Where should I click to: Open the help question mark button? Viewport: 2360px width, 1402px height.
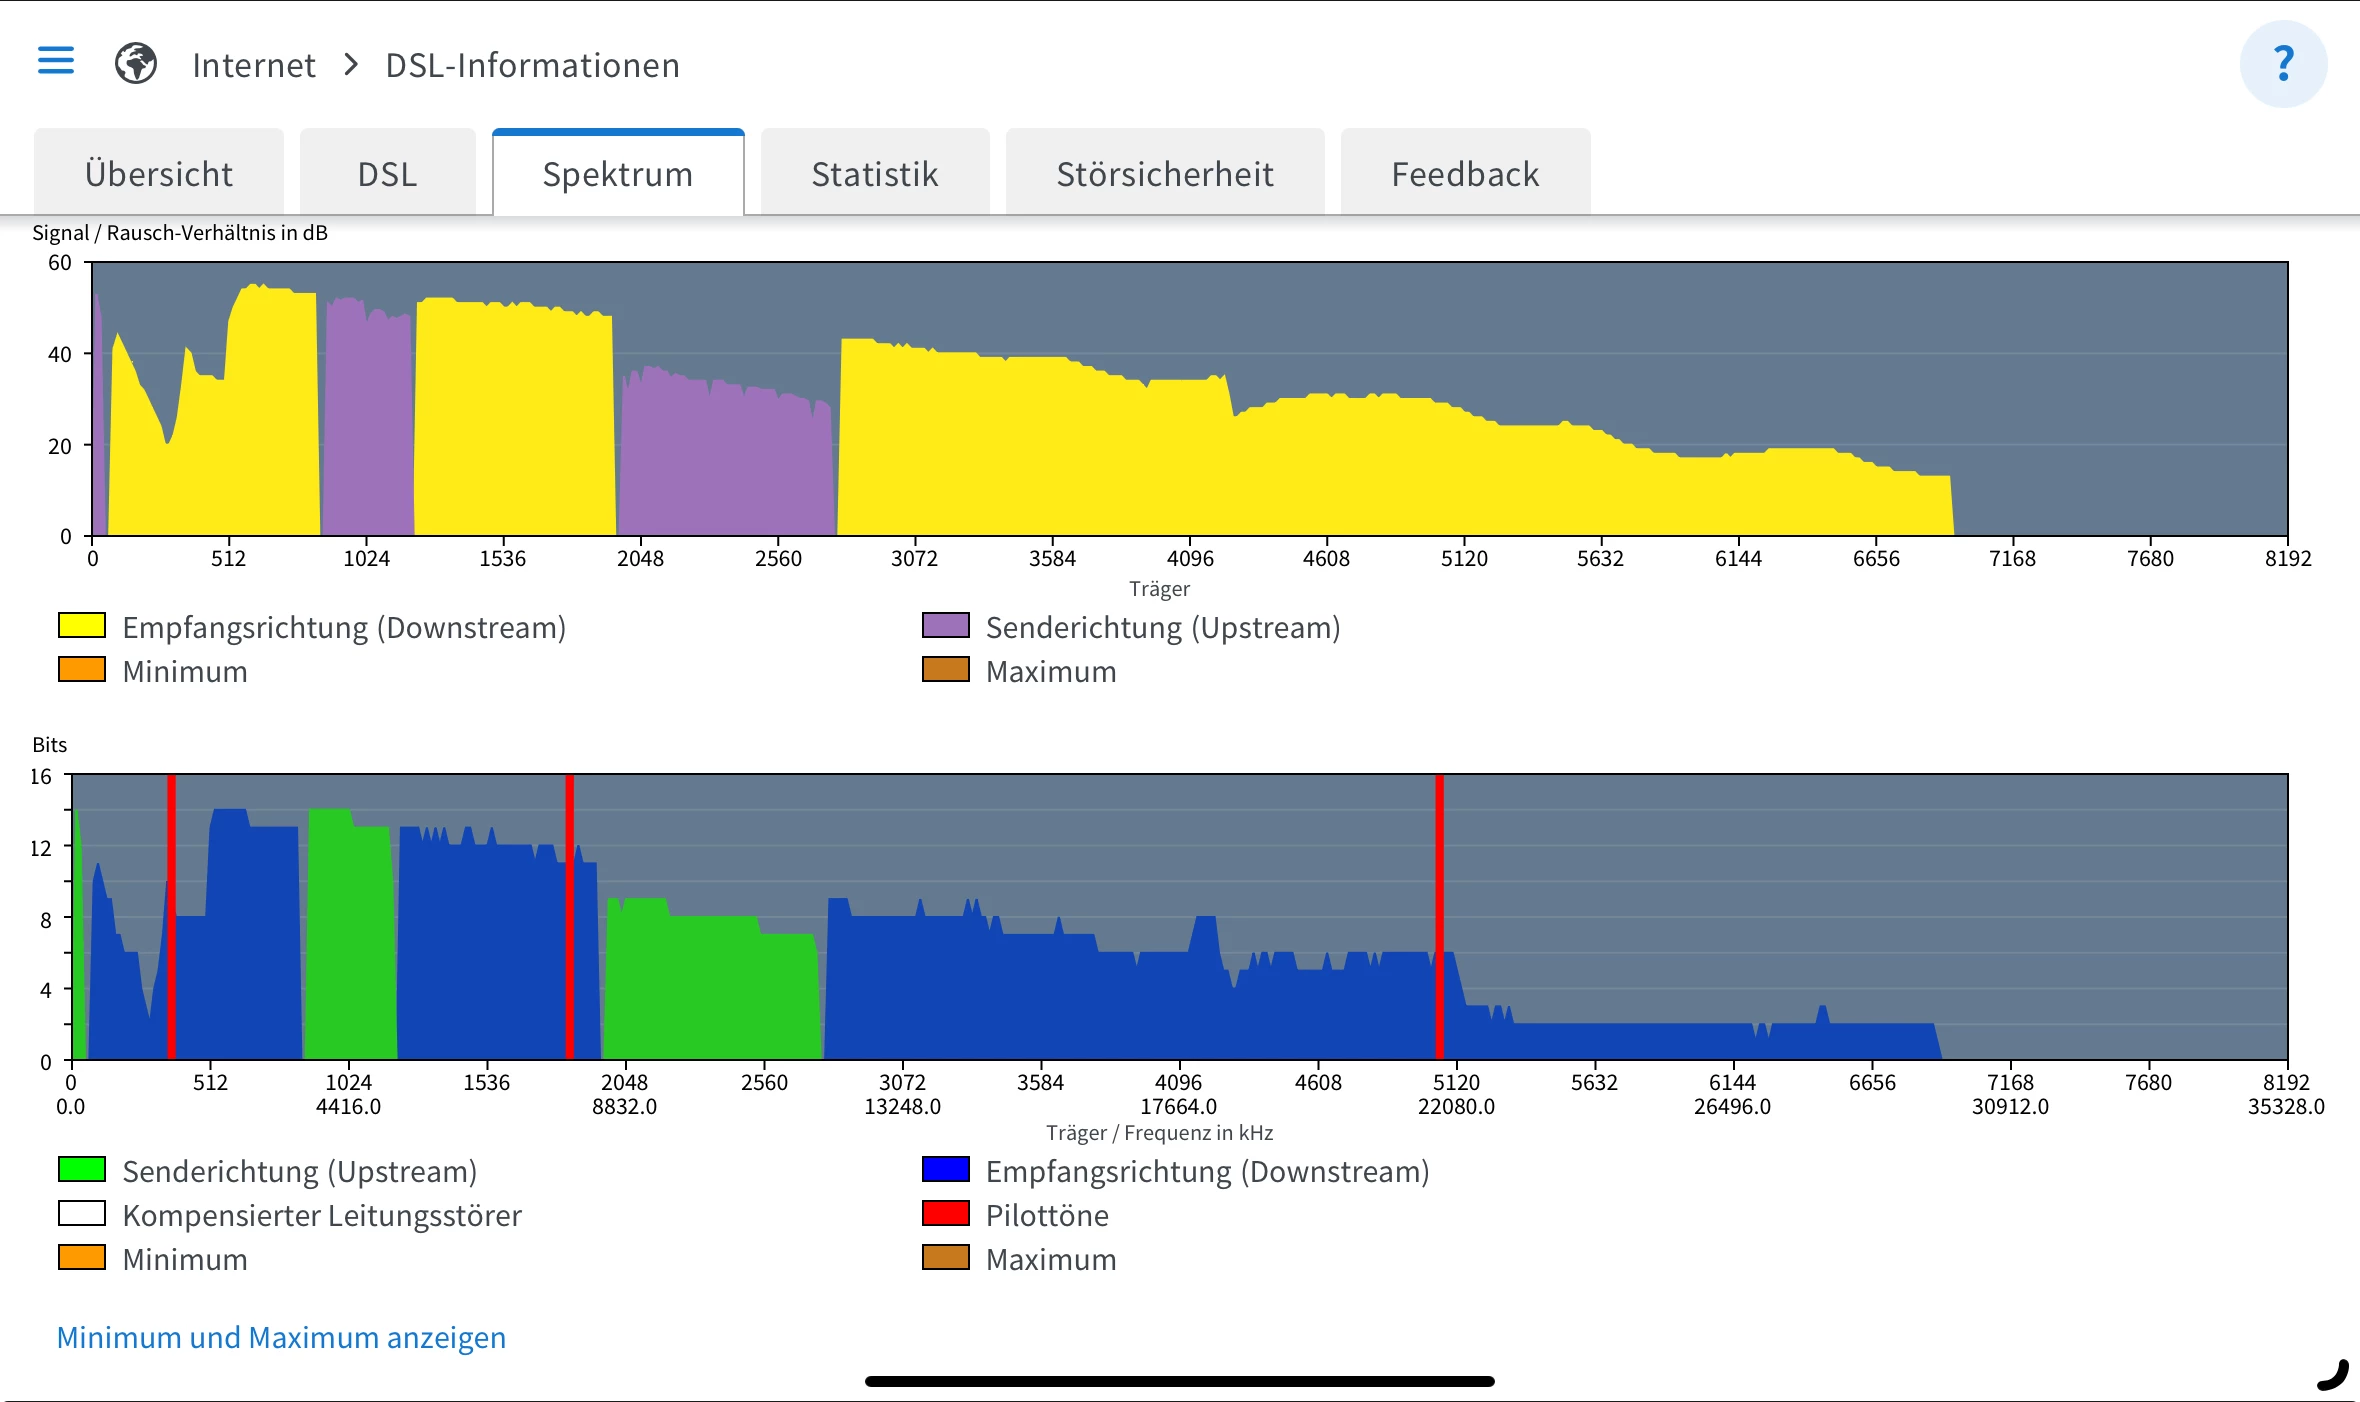[2282, 64]
